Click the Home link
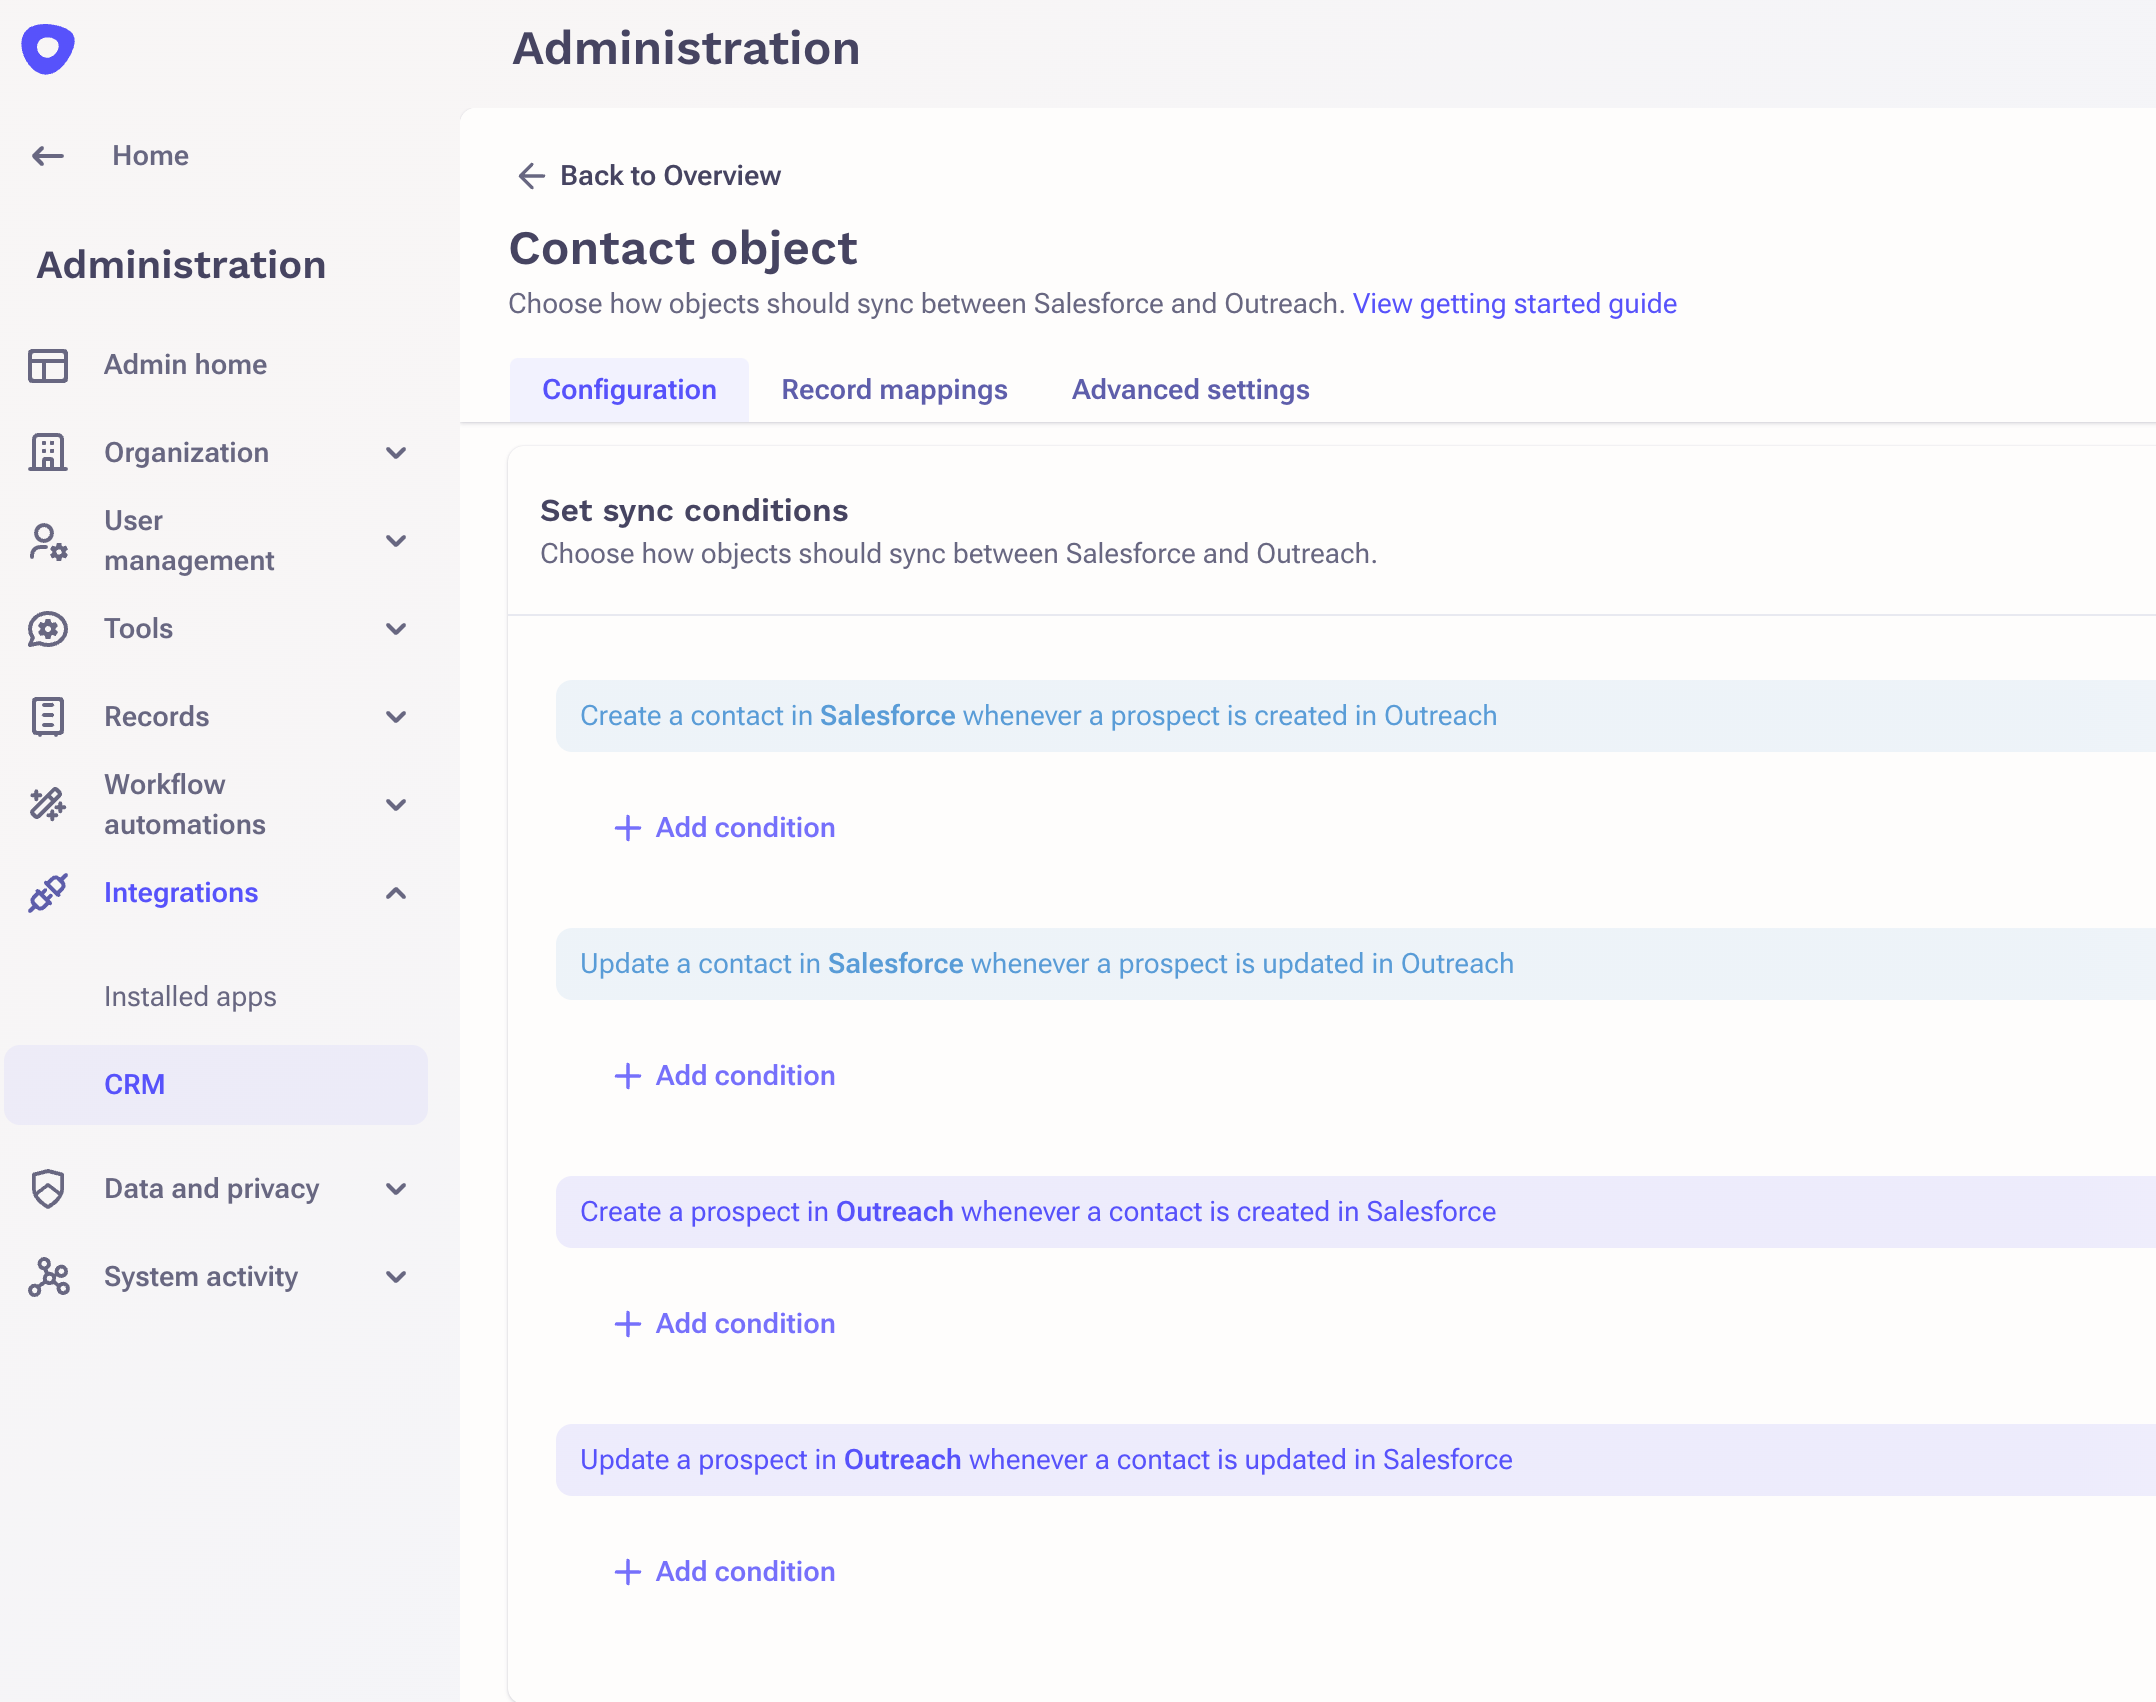This screenshot has height=1702, width=2156. [150, 156]
